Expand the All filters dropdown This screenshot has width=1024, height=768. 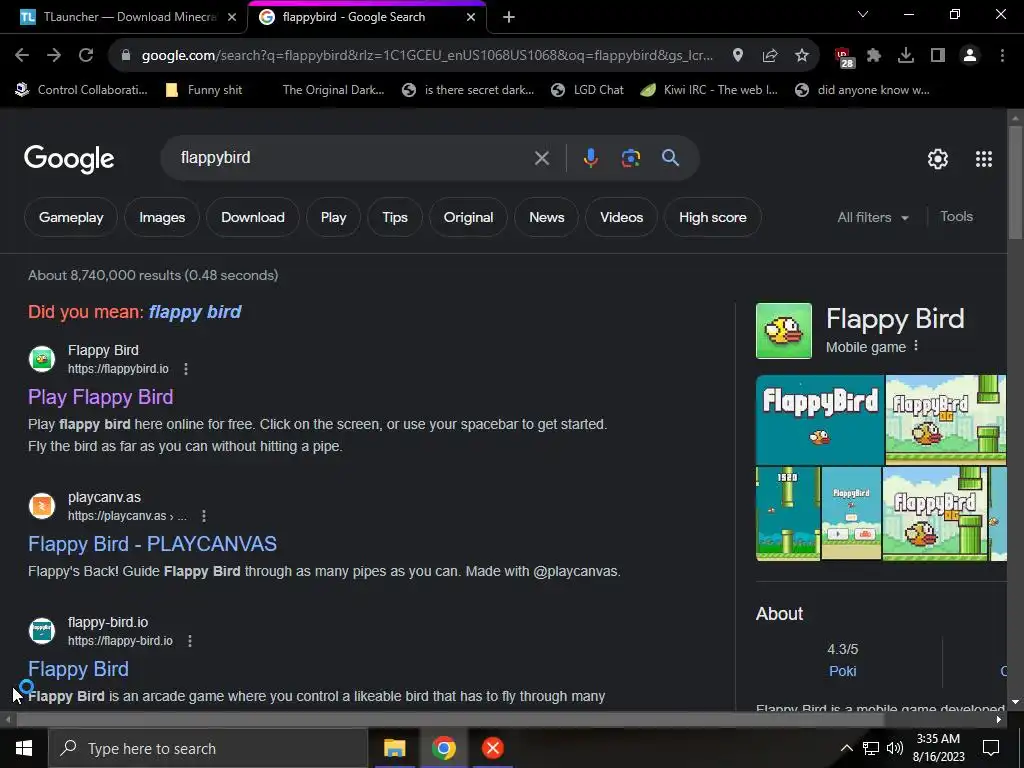pyautogui.click(x=873, y=217)
